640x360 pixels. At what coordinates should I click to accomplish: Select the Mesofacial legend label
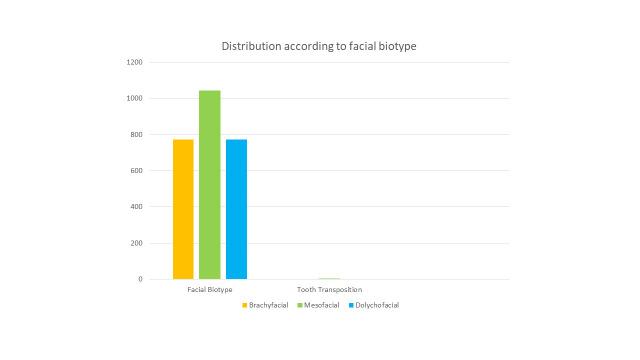point(322,305)
